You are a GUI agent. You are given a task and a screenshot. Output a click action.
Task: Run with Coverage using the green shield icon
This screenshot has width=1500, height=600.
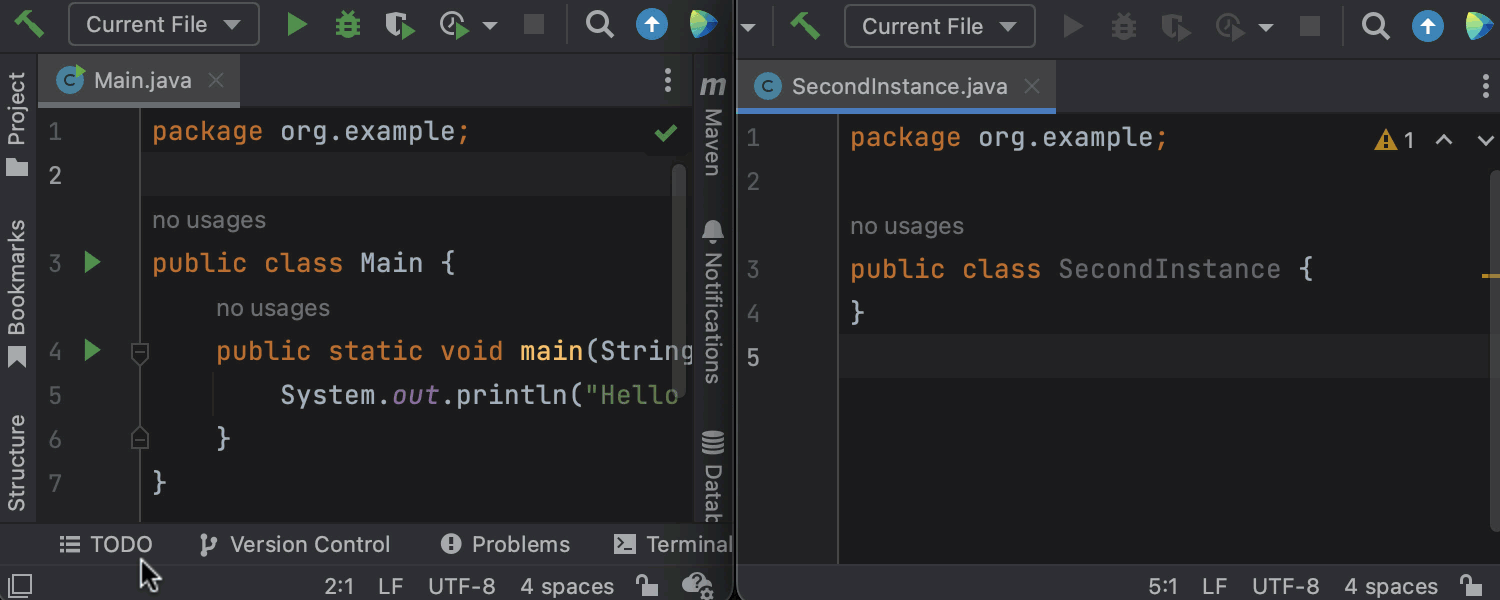(x=400, y=25)
